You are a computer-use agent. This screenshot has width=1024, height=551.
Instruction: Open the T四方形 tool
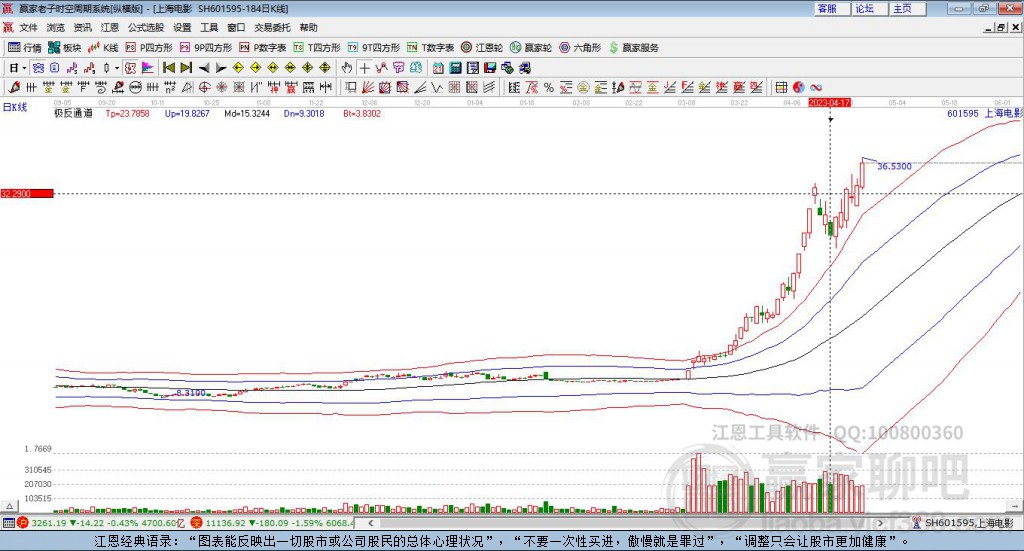(x=317, y=48)
